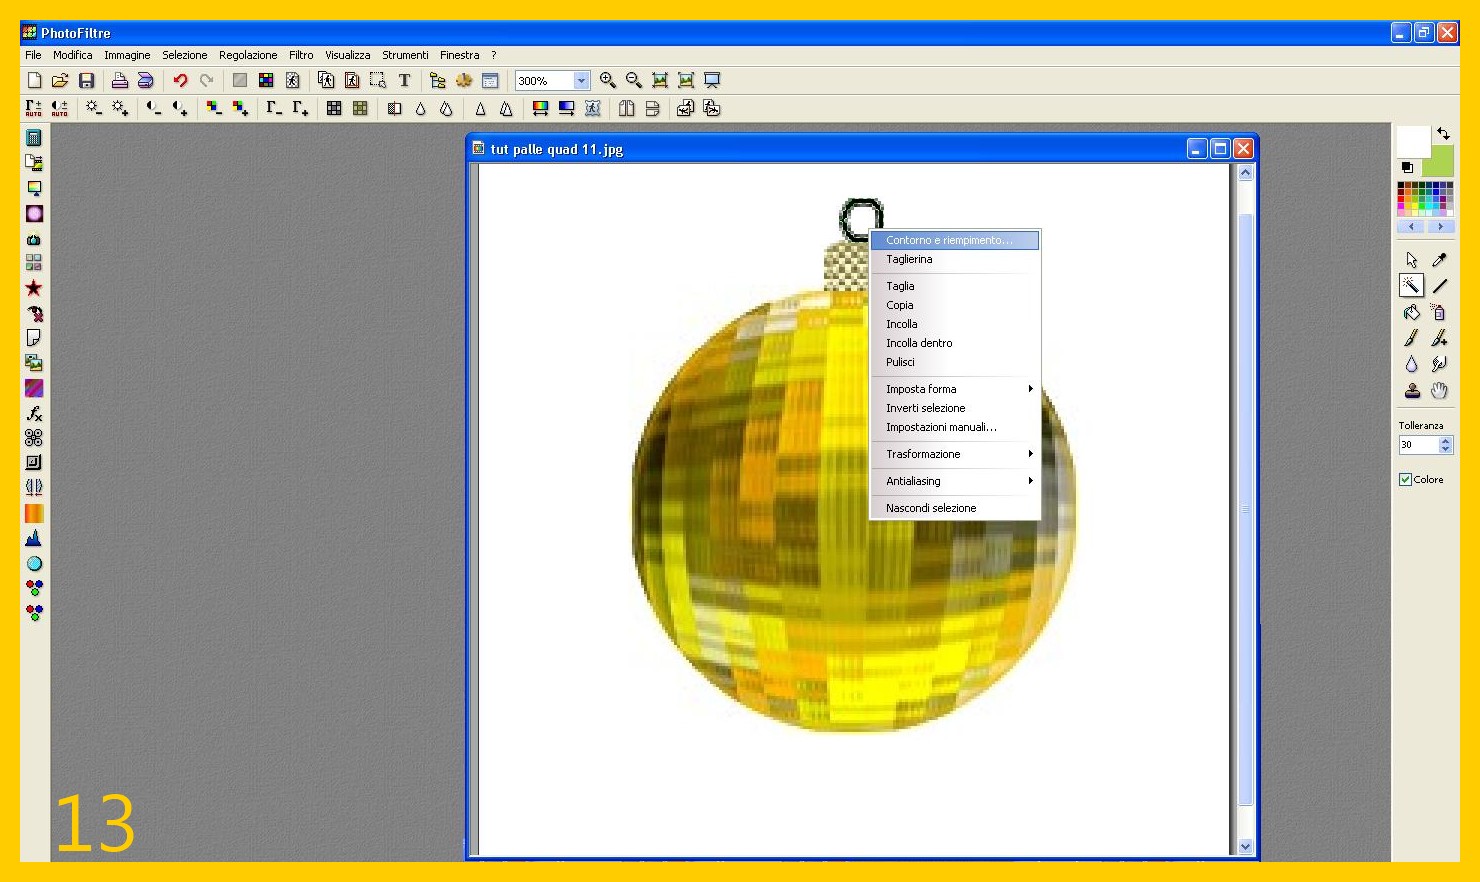
Task: Swap foreground and background colors
Action: (x=1443, y=133)
